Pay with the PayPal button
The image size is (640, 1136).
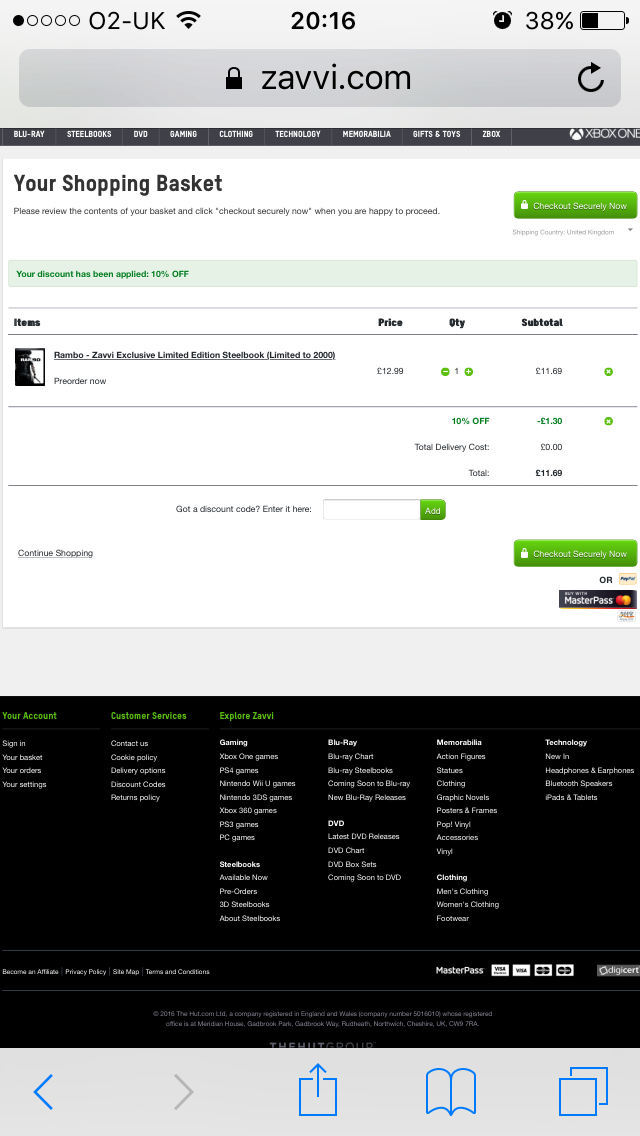(628, 579)
